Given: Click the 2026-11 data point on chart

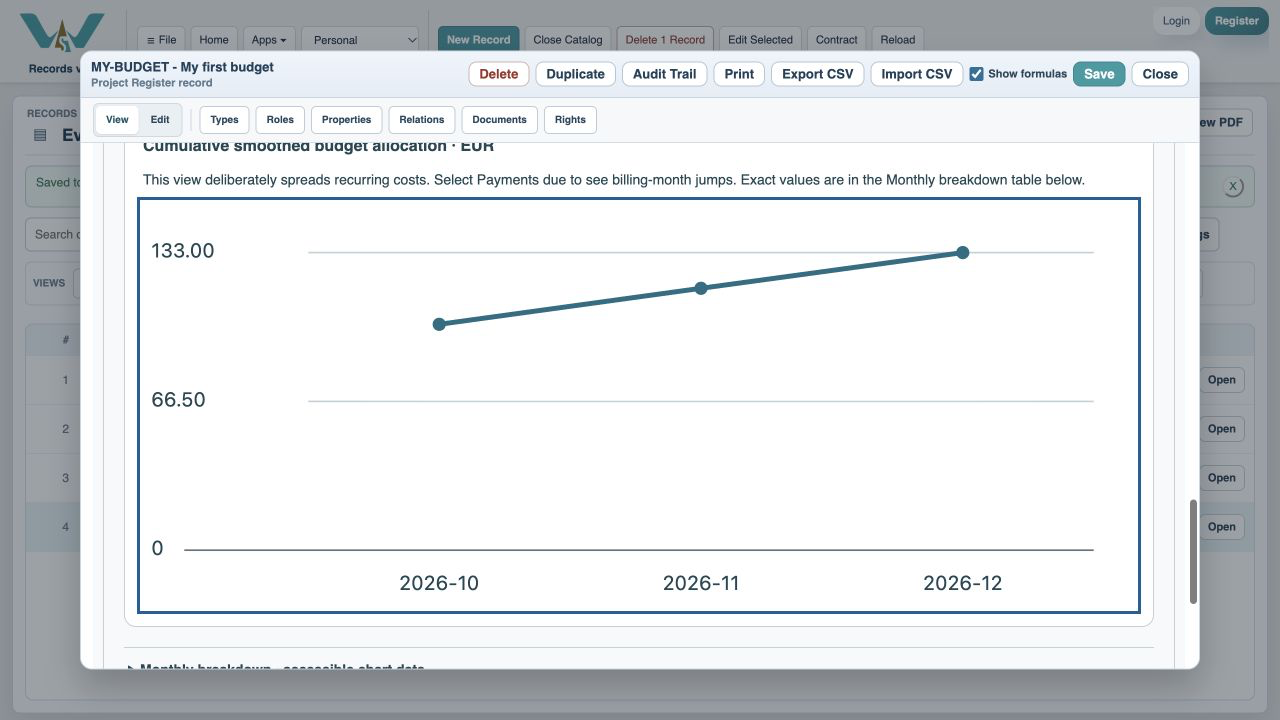Looking at the screenshot, I should click(701, 288).
